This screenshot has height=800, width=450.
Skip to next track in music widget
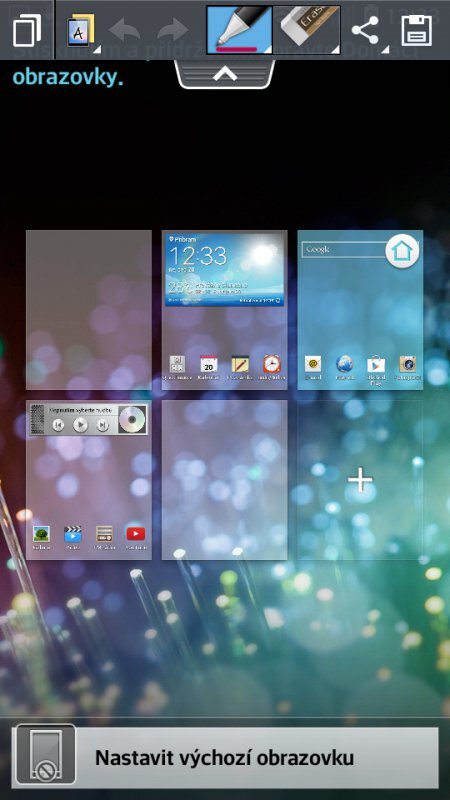pyautogui.click(x=103, y=424)
